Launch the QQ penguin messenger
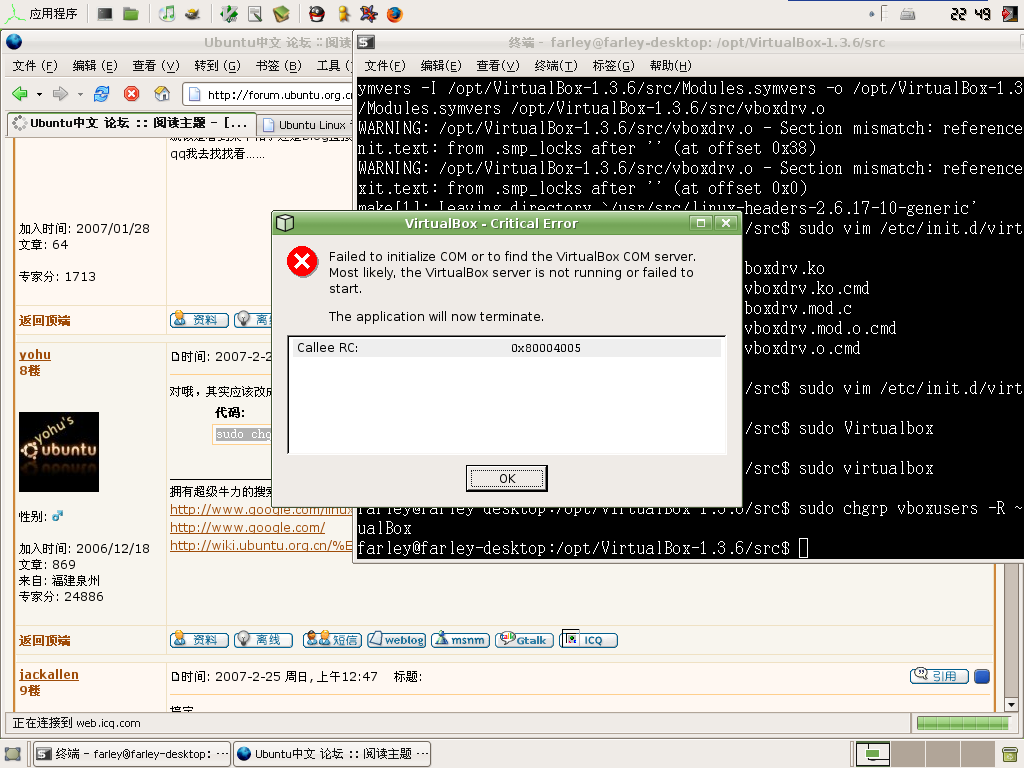The width and height of the screenshot is (1024, 768). (x=317, y=14)
